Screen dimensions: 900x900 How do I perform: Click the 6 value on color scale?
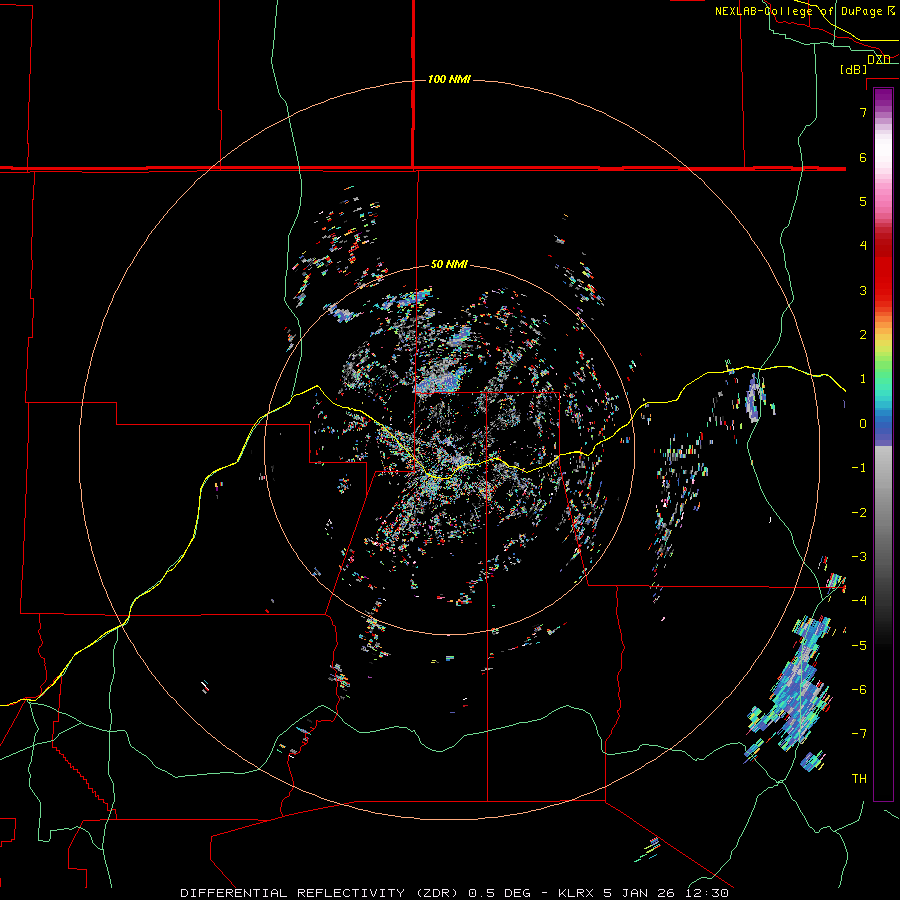pos(863,157)
